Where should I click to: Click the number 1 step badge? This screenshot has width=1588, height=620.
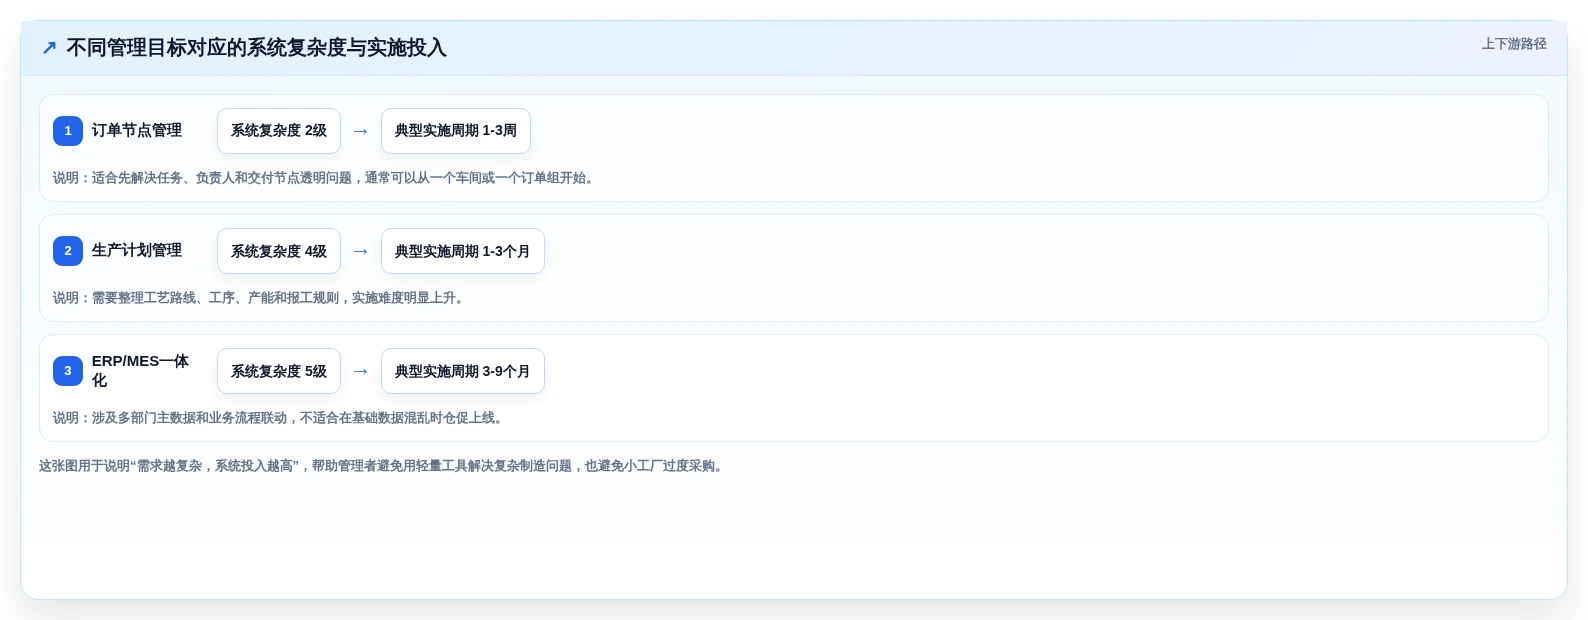coord(68,131)
